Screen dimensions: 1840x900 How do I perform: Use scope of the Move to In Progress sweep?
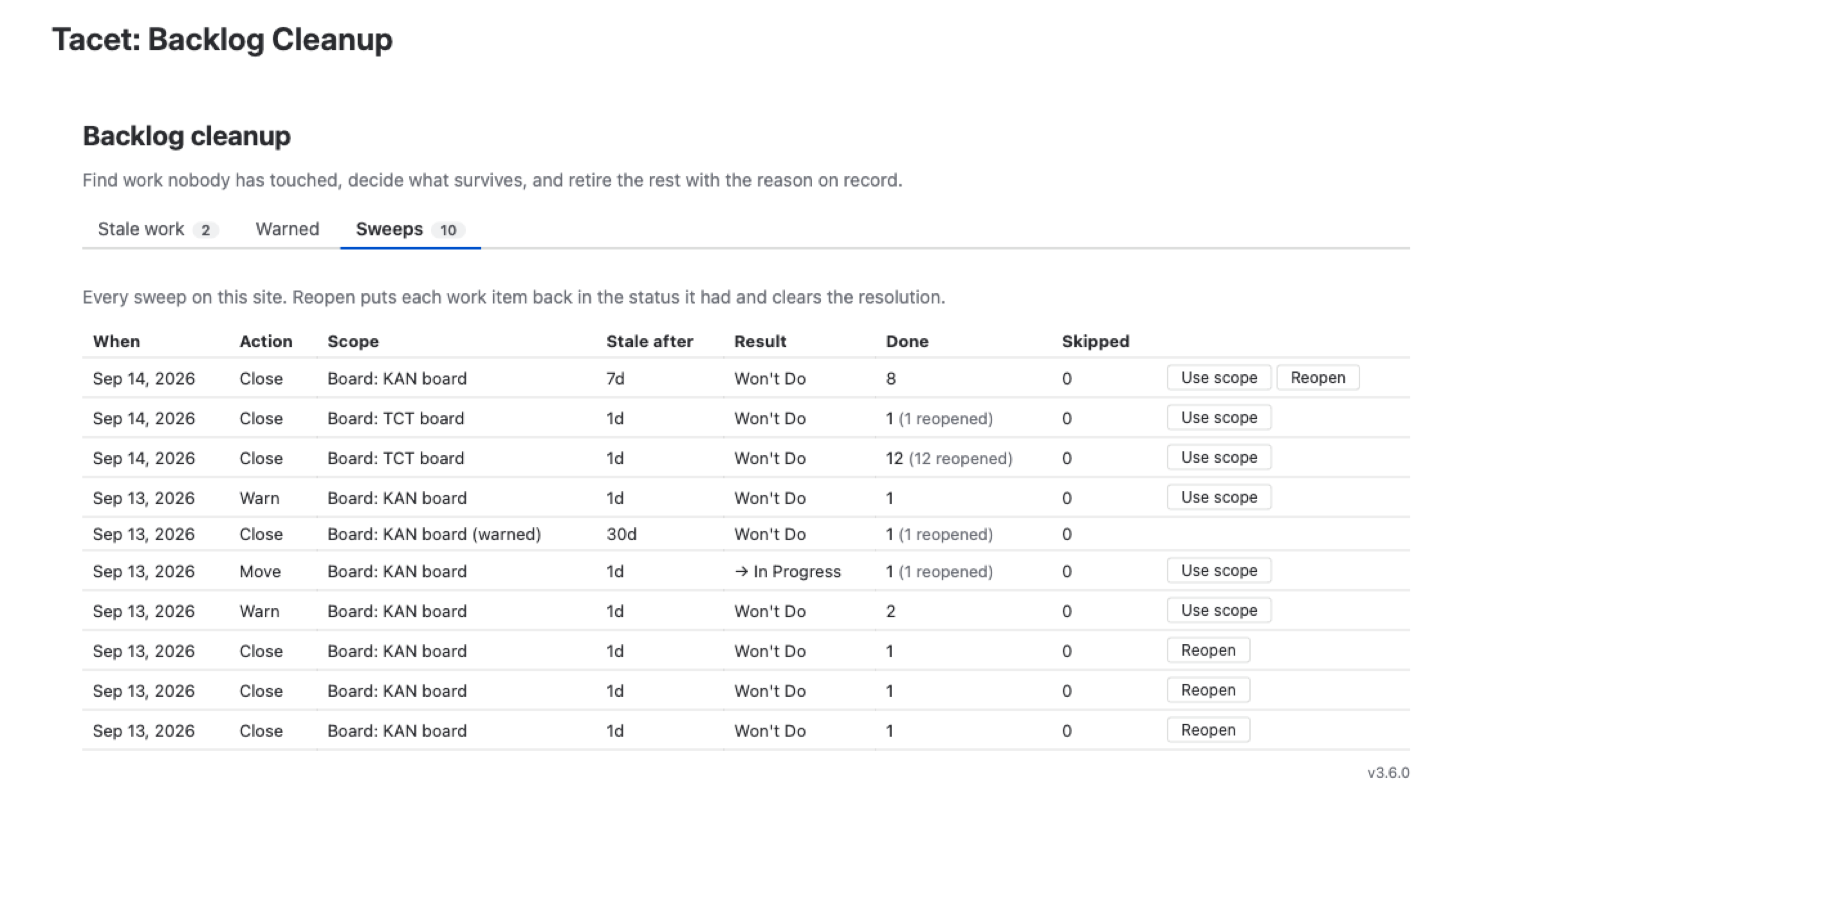1219,571
